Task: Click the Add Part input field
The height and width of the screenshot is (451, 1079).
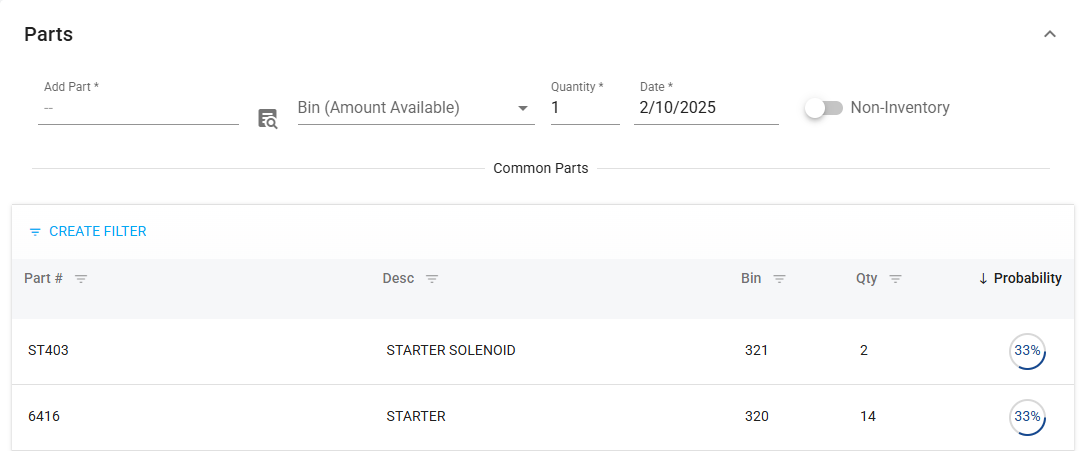Action: click(x=138, y=108)
